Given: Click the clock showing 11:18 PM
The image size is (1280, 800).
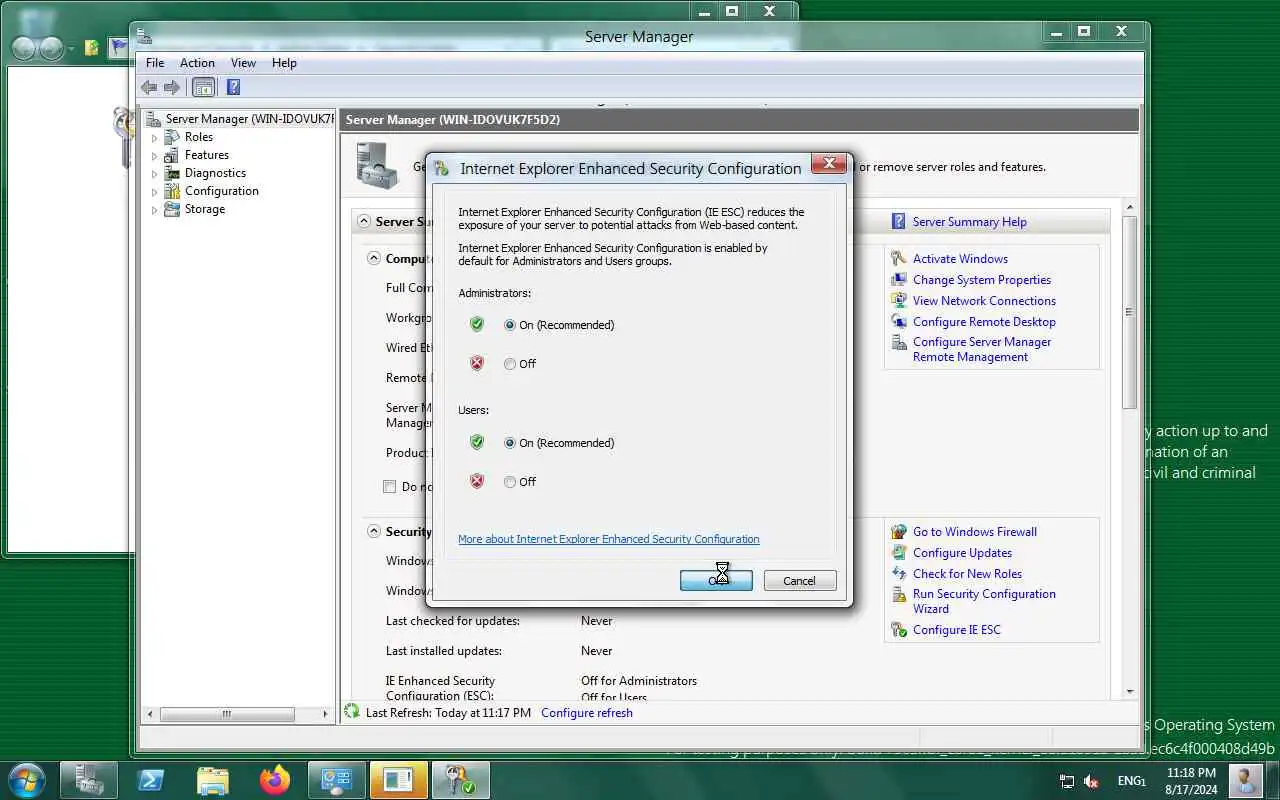Looking at the screenshot, I should (1191, 781).
